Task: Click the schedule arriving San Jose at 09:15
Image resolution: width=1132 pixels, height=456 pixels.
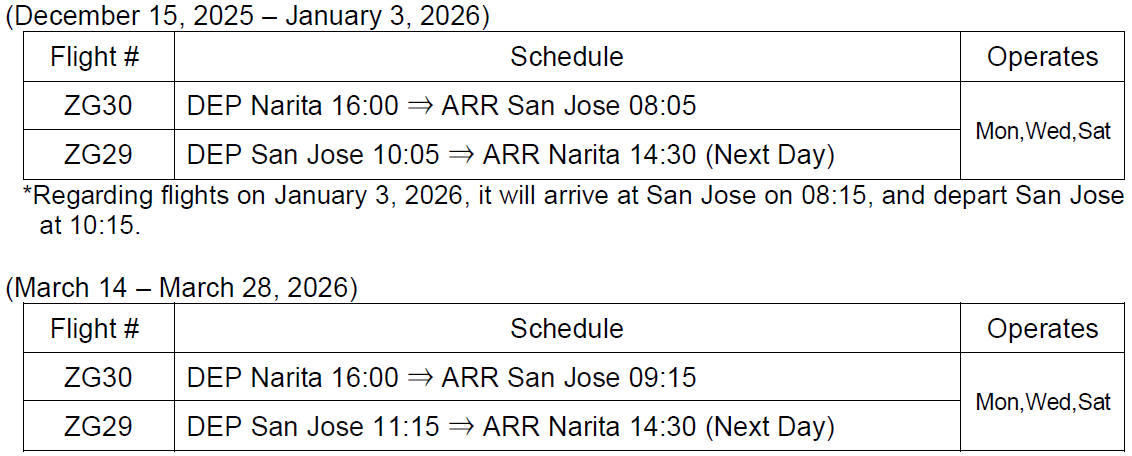Action: tap(441, 378)
